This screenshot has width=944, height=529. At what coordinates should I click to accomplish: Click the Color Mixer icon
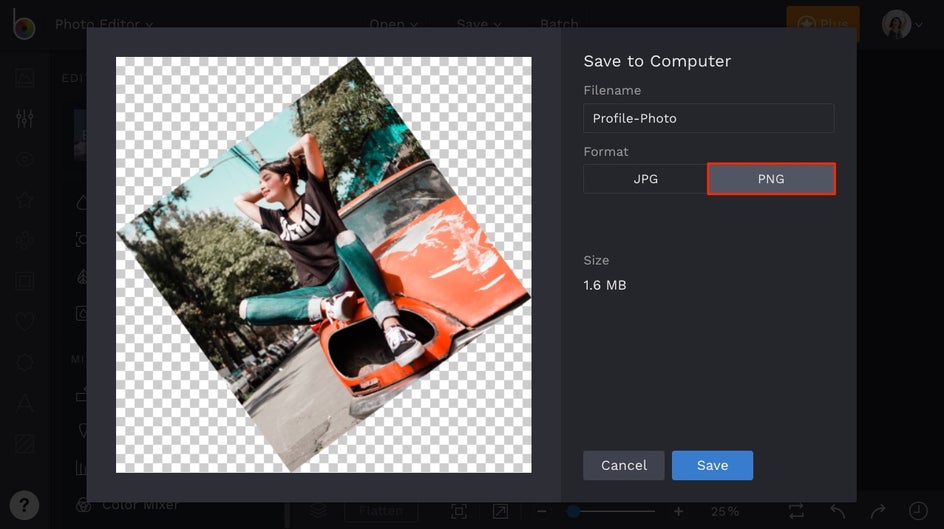tap(84, 505)
